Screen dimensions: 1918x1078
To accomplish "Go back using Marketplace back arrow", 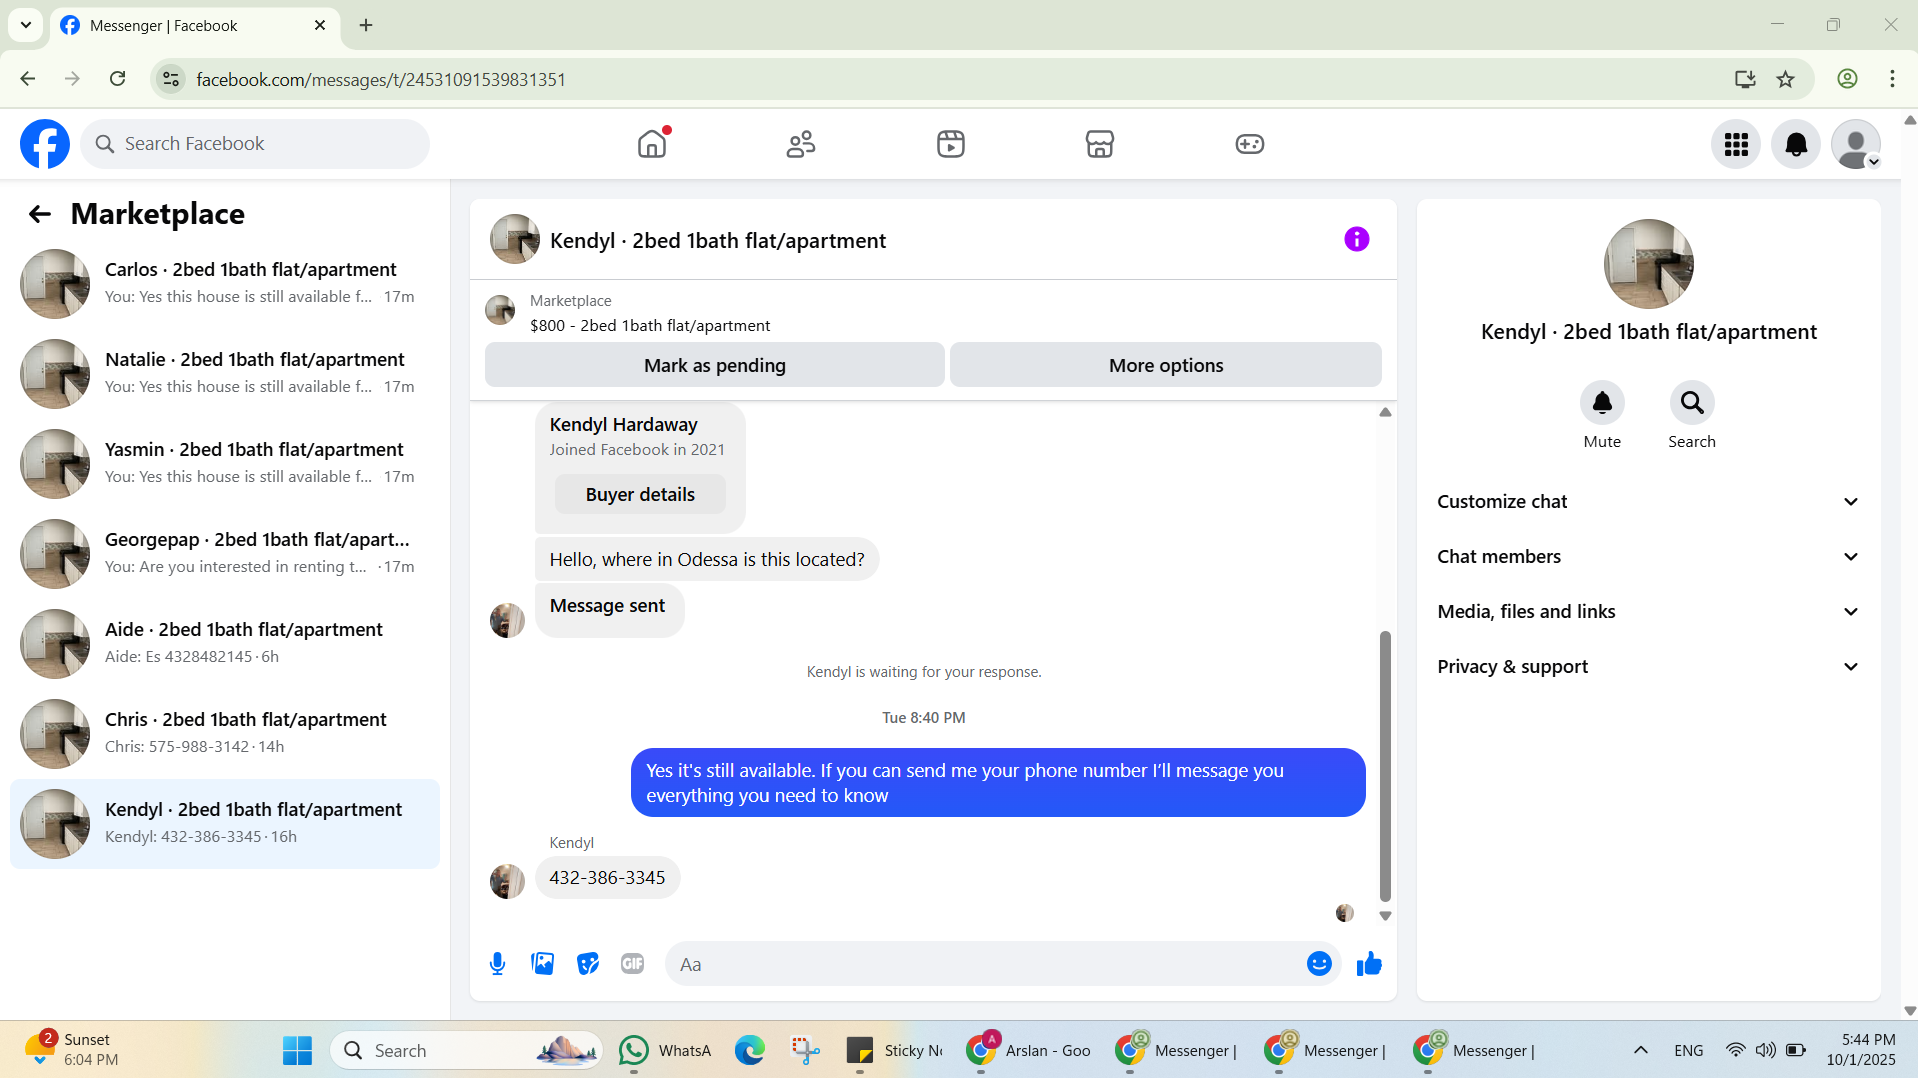I will click(40, 214).
